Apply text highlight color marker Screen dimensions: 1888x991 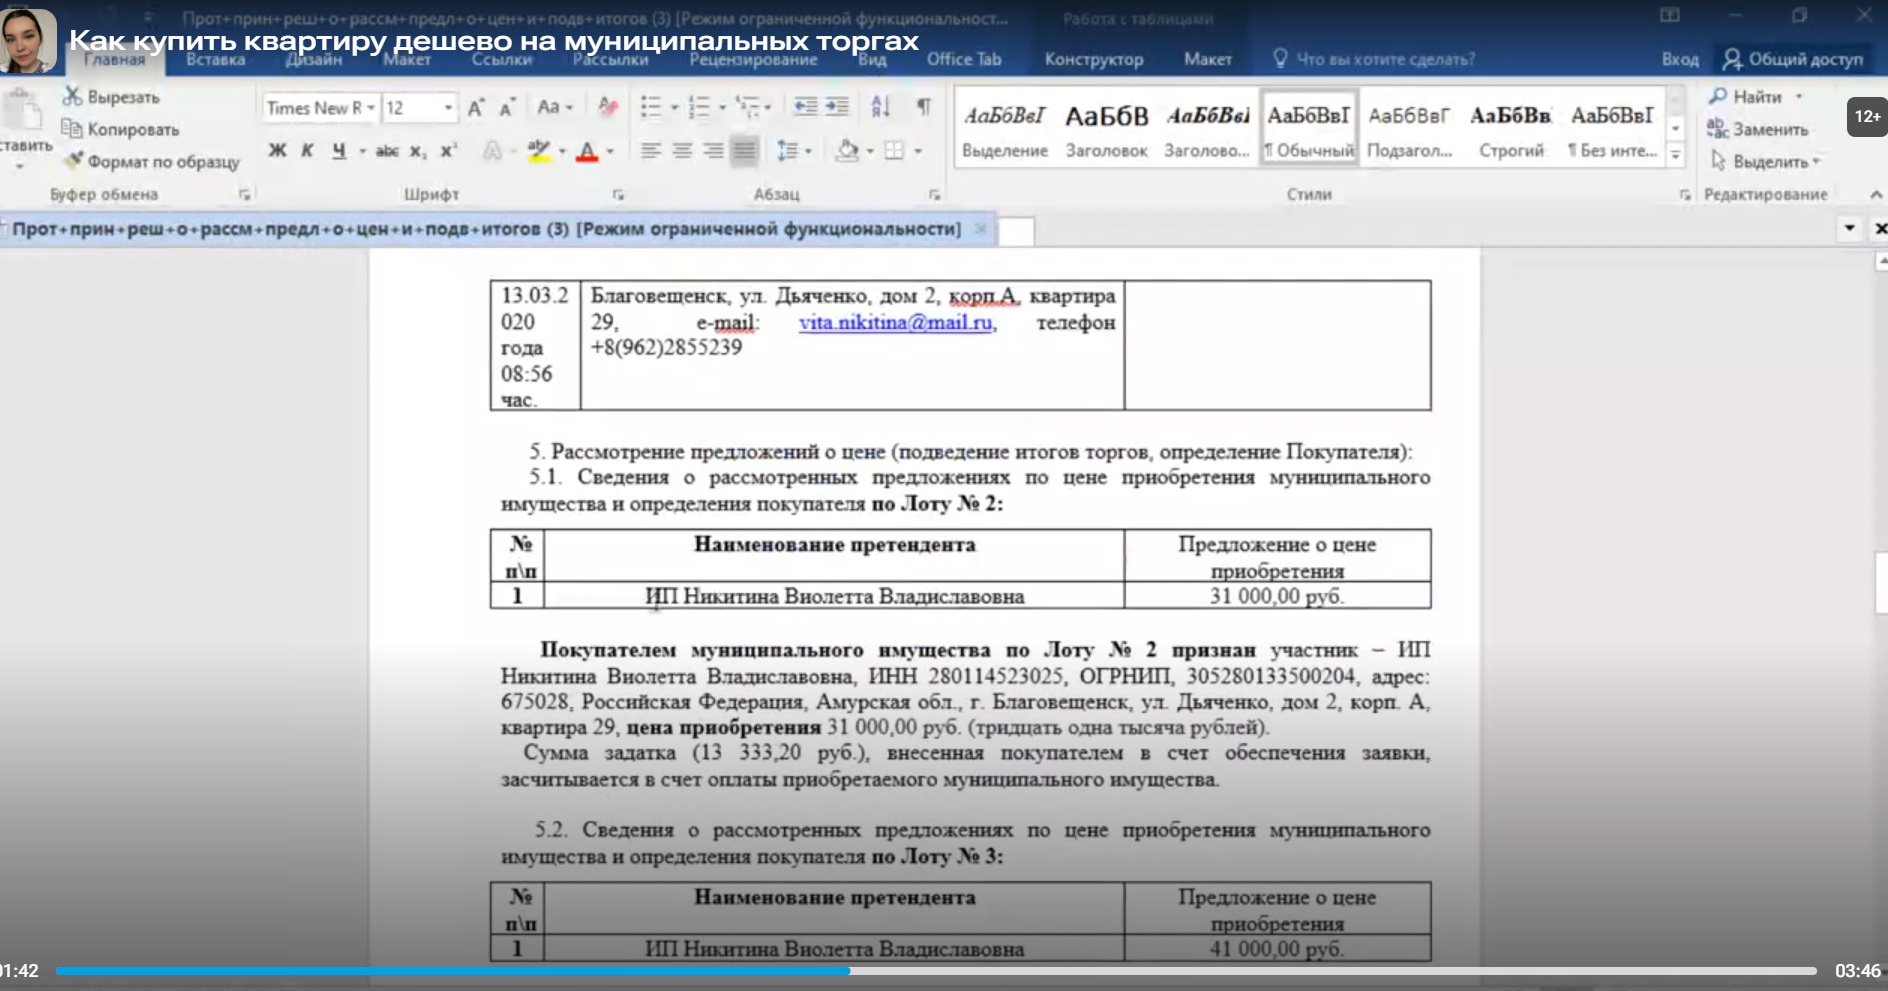tap(539, 151)
